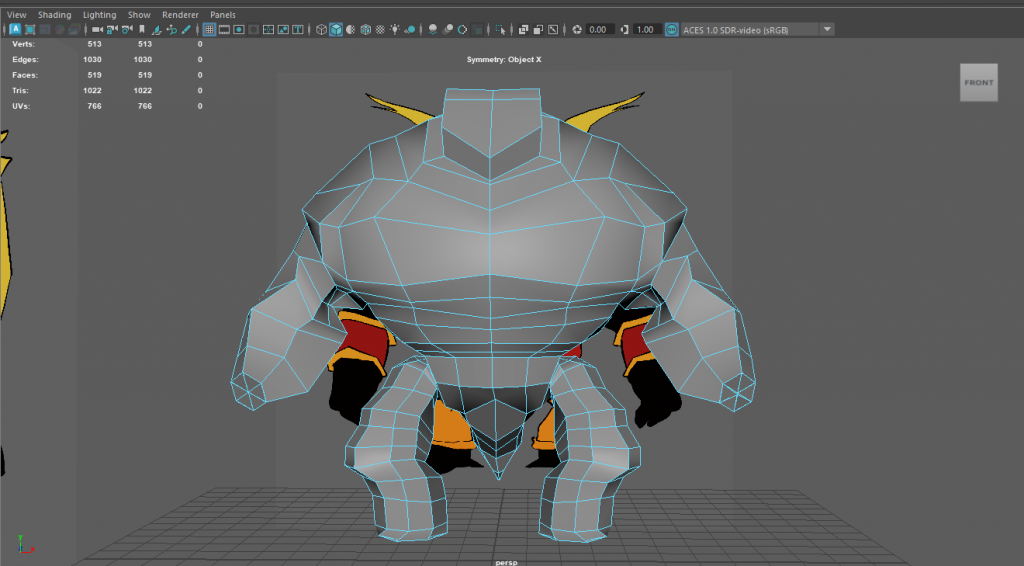Click the Motion Blur icon

[448, 29]
